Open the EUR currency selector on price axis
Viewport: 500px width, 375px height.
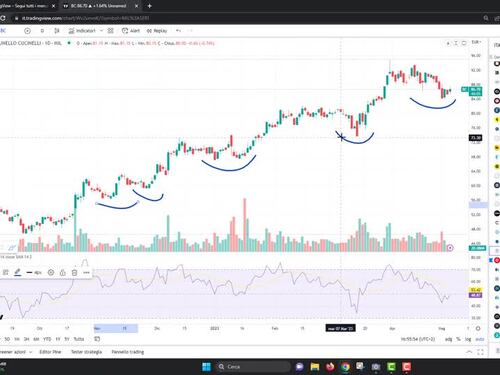(476, 42)
